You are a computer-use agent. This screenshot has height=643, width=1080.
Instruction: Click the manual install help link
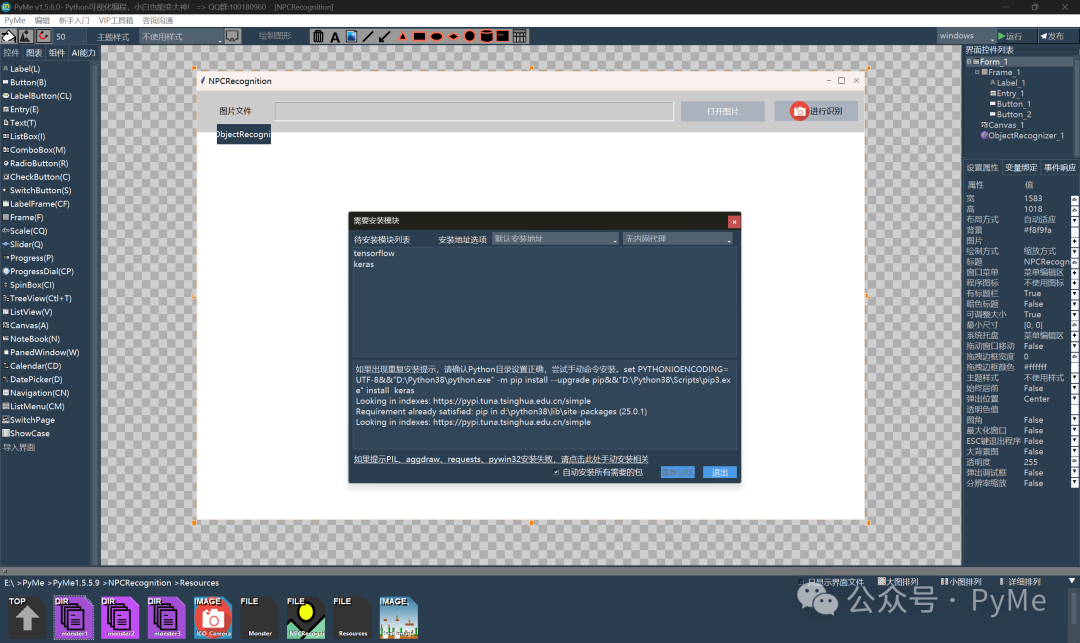[x=501, y=459]
